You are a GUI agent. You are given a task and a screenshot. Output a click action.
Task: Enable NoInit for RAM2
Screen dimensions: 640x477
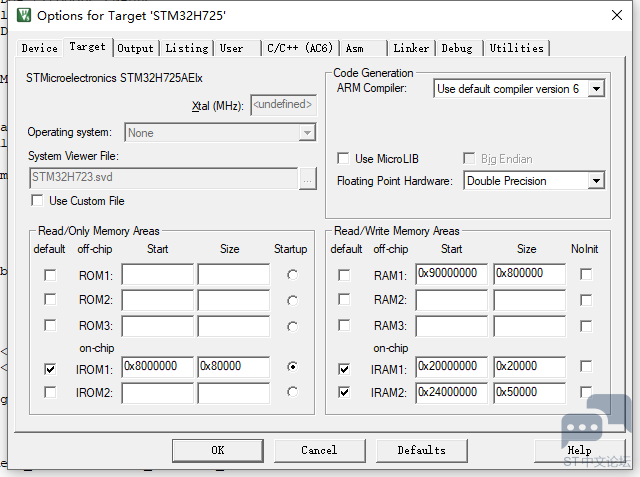click(x=586, y=300)
